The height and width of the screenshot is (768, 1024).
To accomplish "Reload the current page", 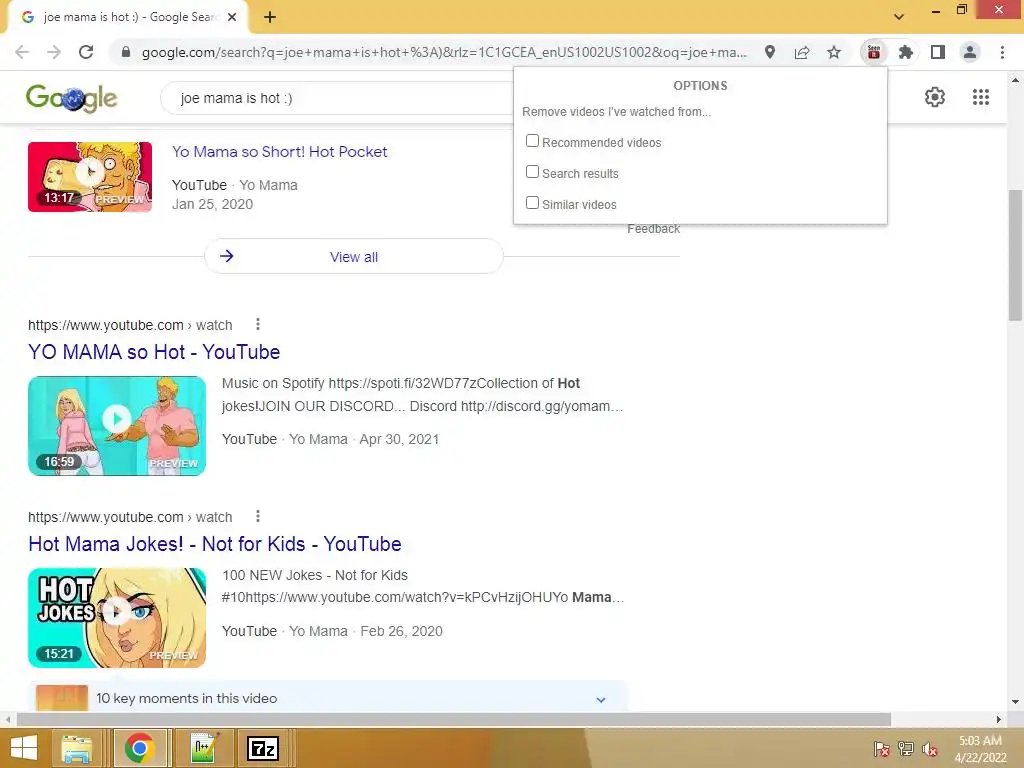I will [x=86, y=52].
